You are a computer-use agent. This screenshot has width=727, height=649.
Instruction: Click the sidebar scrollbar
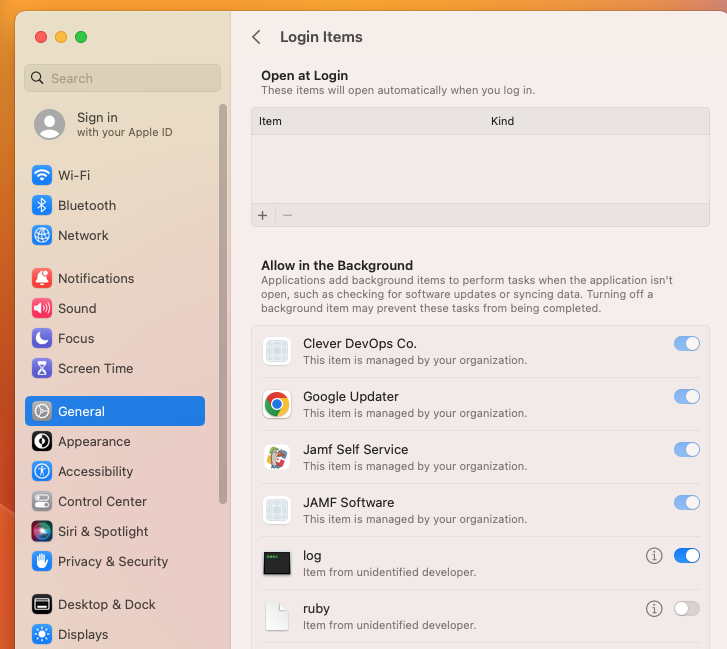223,304
